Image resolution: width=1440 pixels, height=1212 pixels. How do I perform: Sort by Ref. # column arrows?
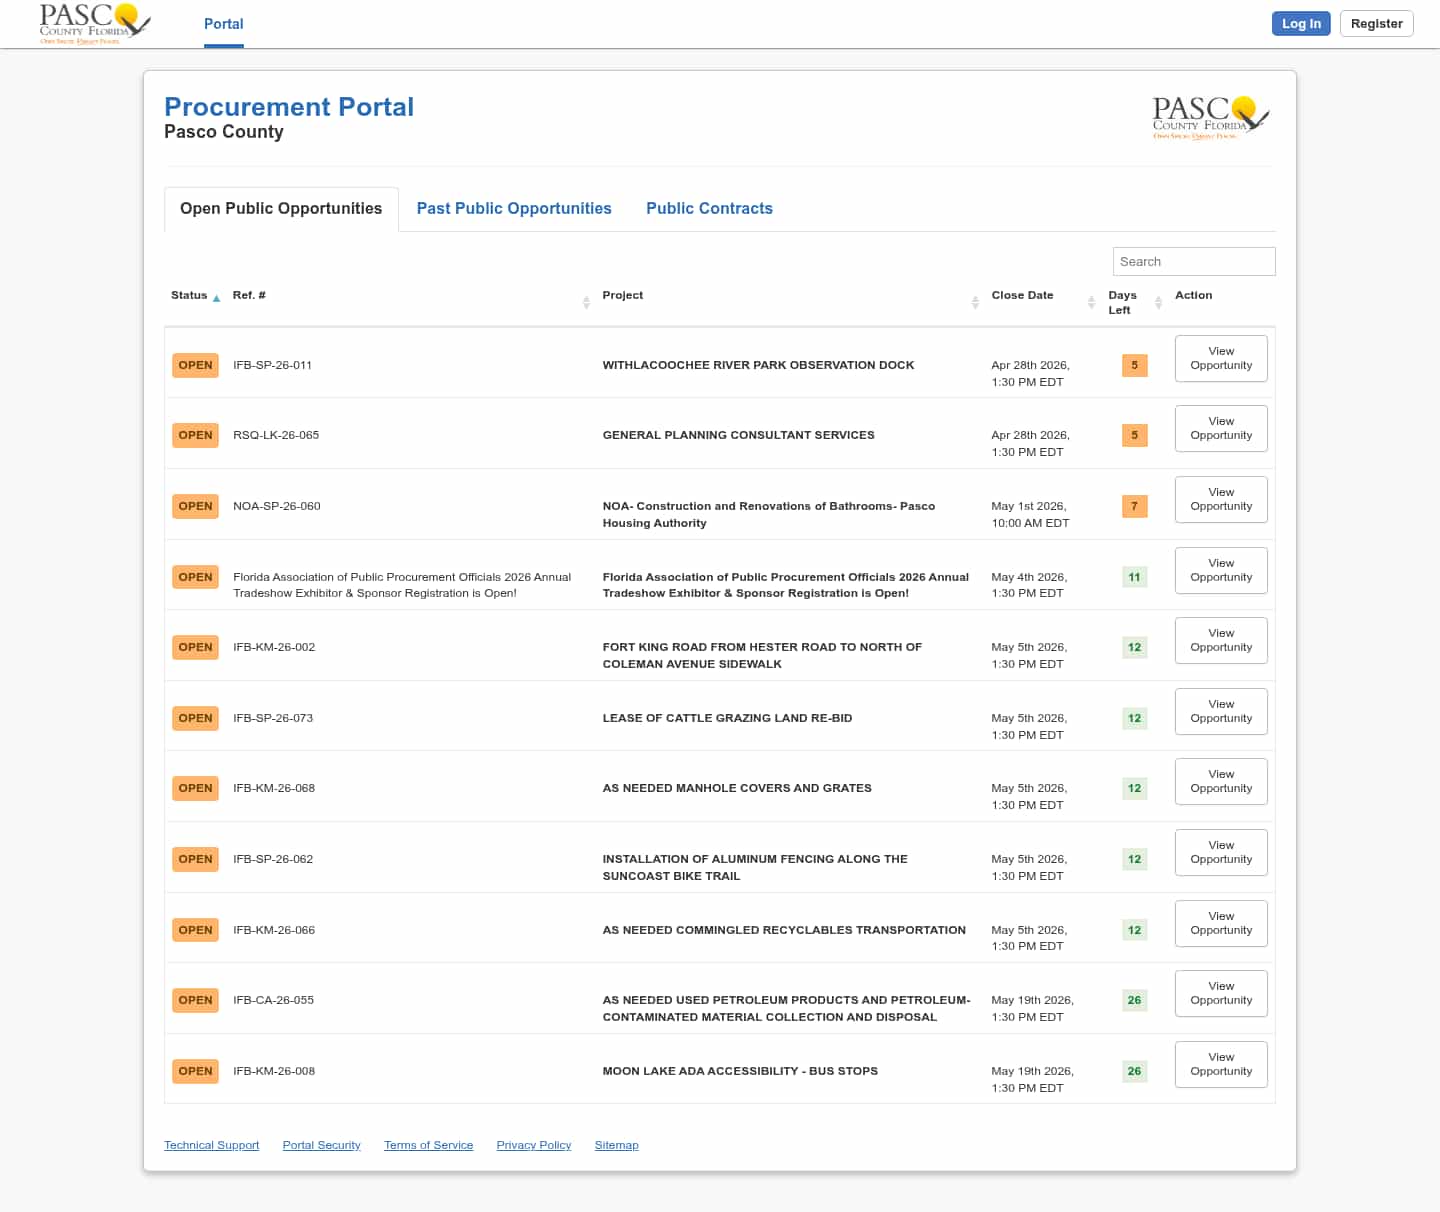pos(586,302)
